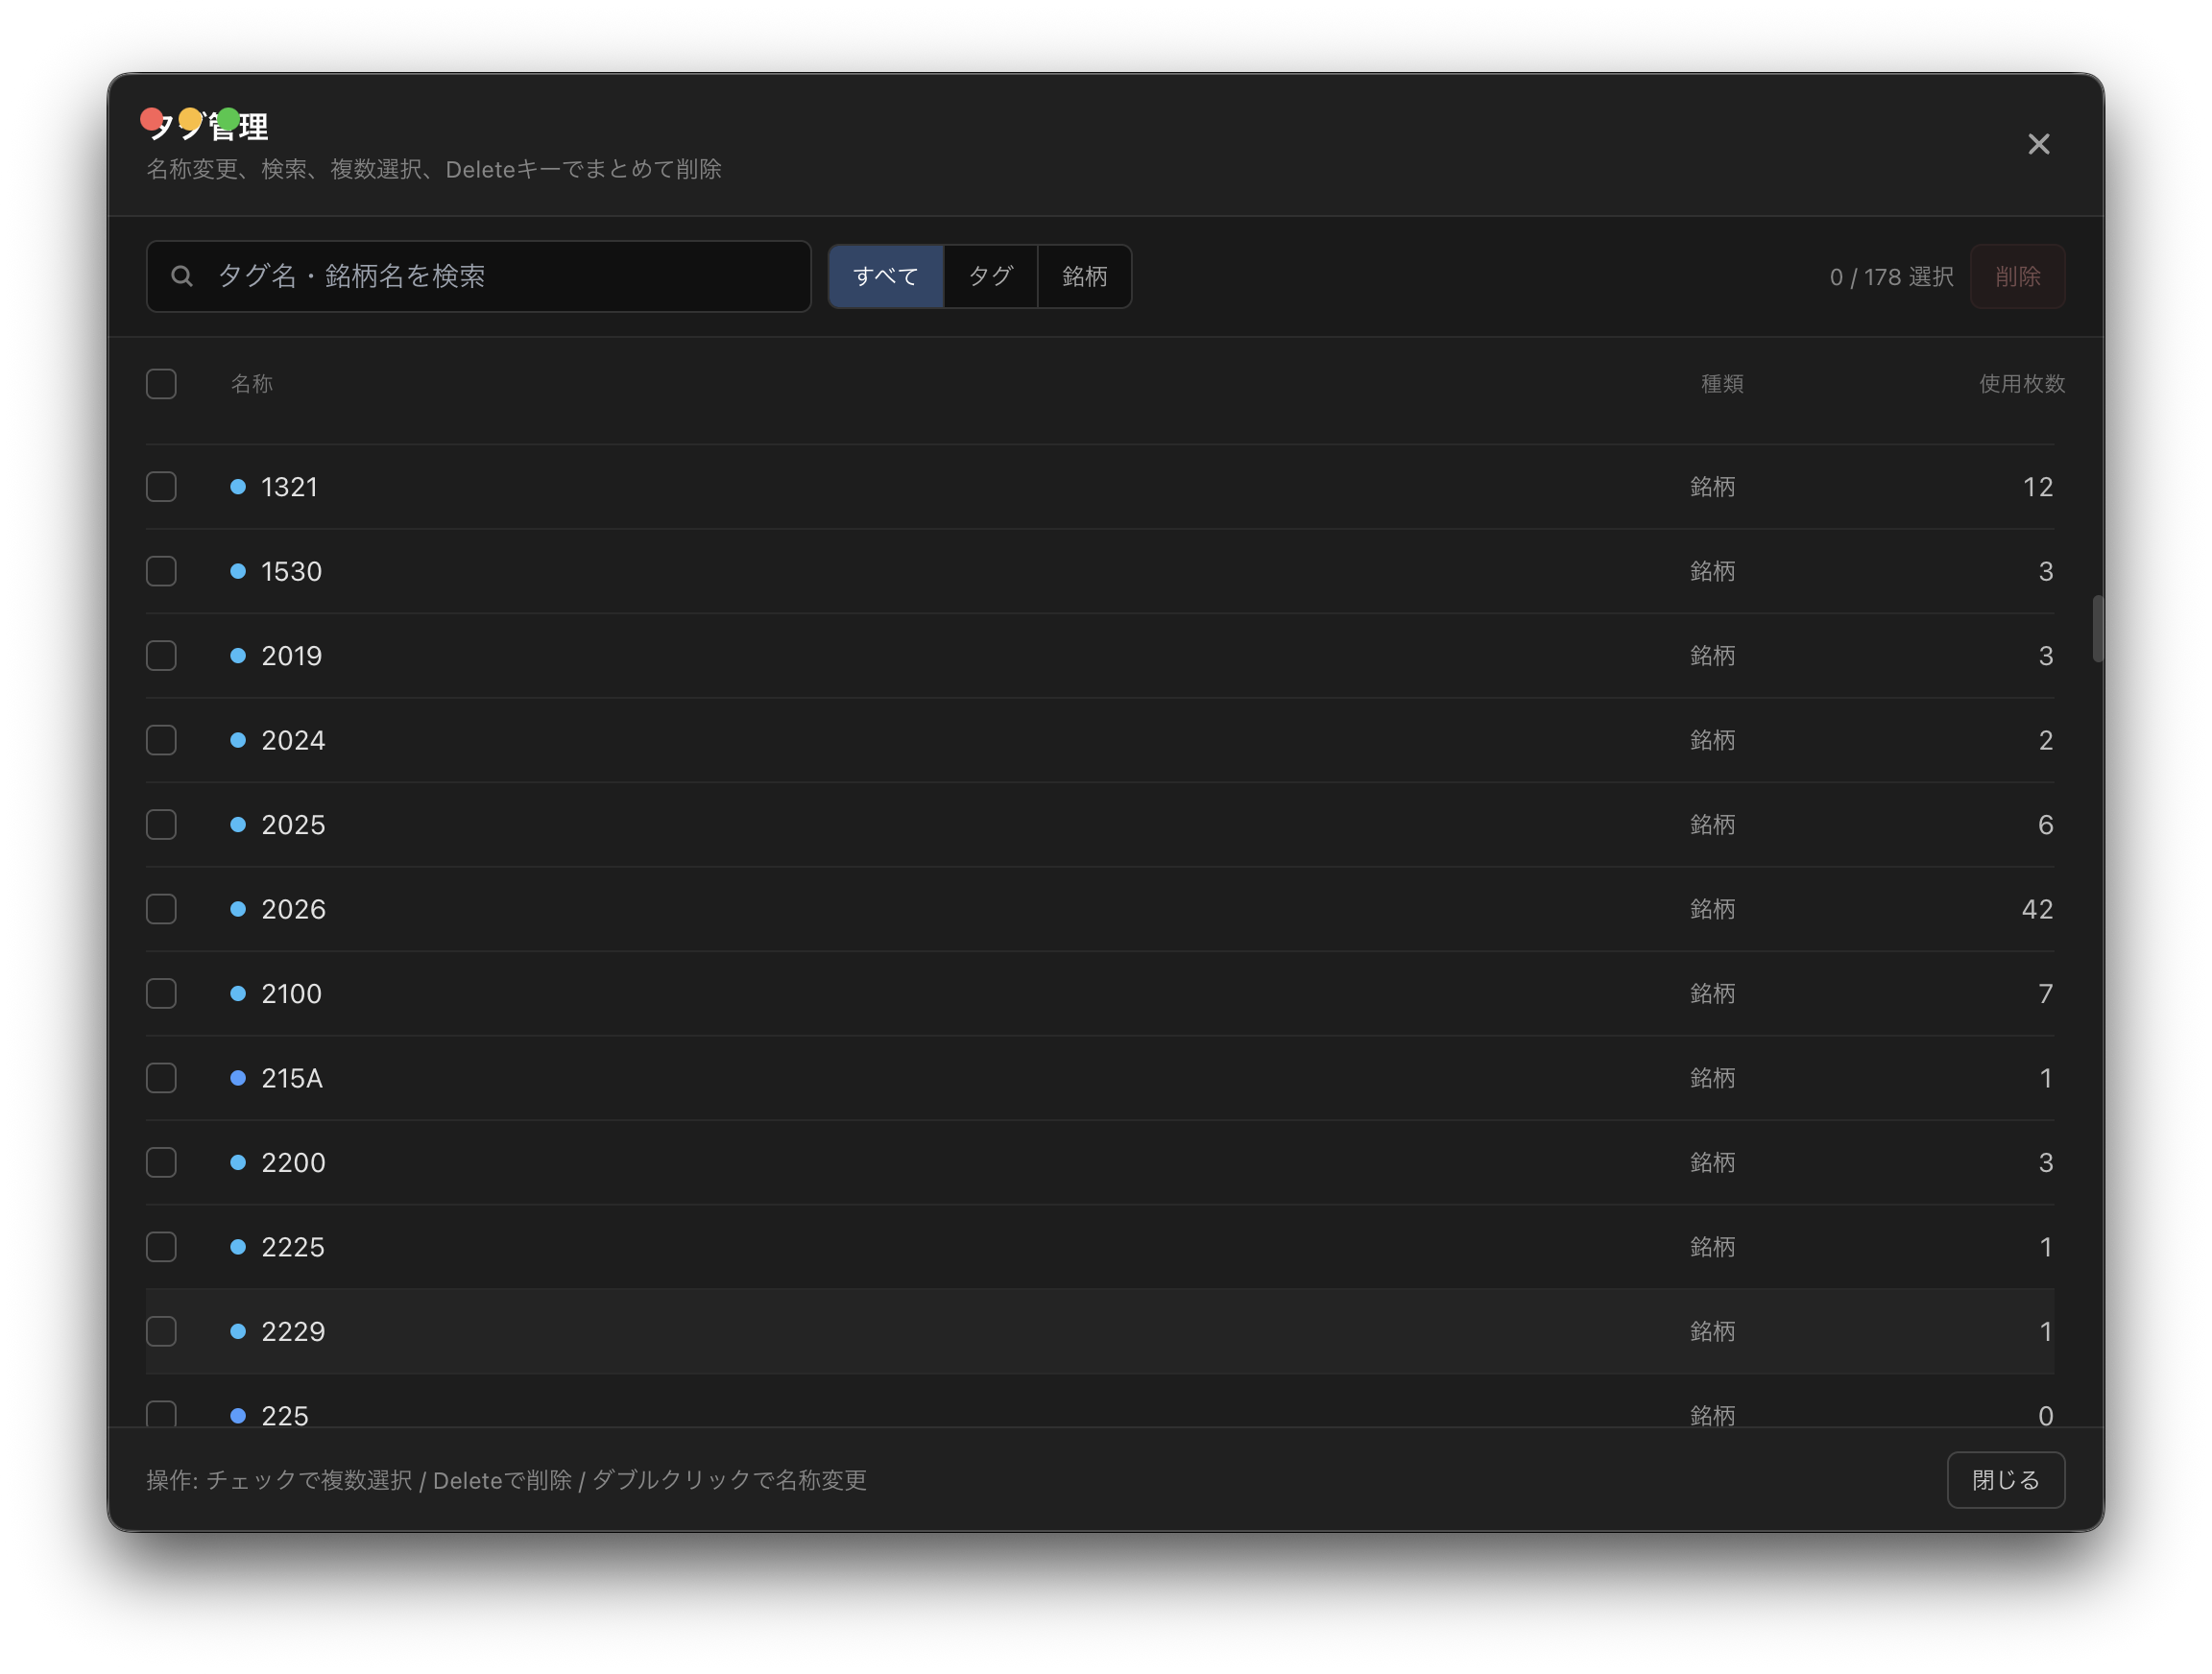The image size is (2212, 1674).
Task: Switch filter to 銘柄 tab
Action: (1084, 276)
